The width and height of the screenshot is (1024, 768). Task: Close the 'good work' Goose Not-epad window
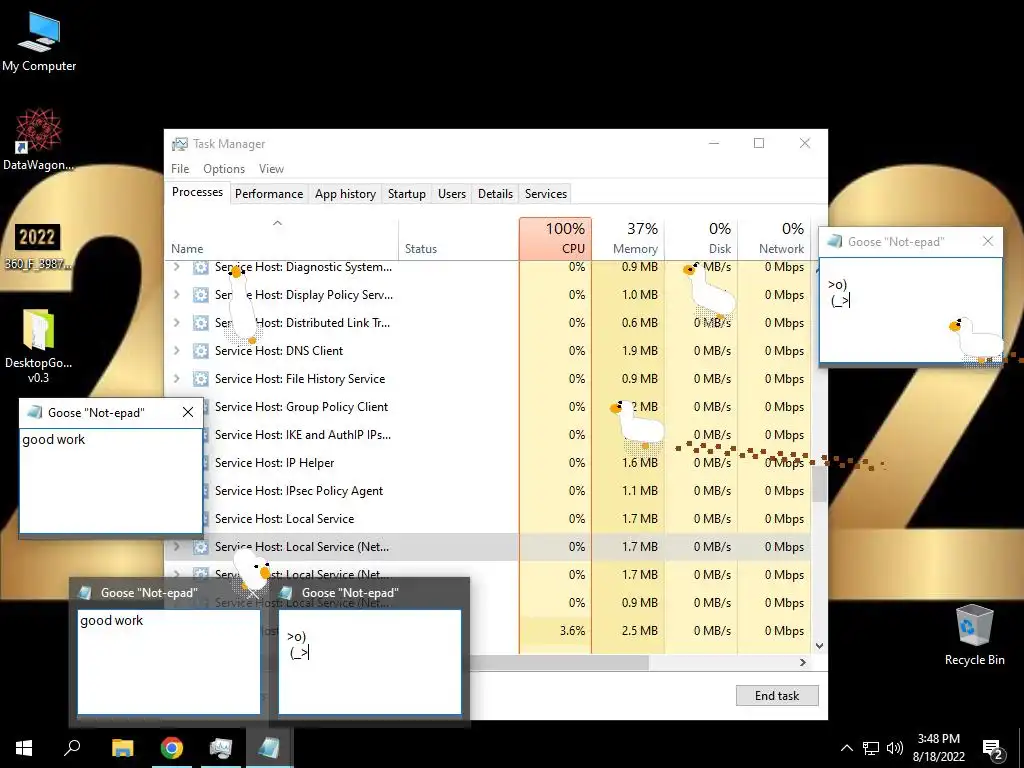[x=188, y=412]
